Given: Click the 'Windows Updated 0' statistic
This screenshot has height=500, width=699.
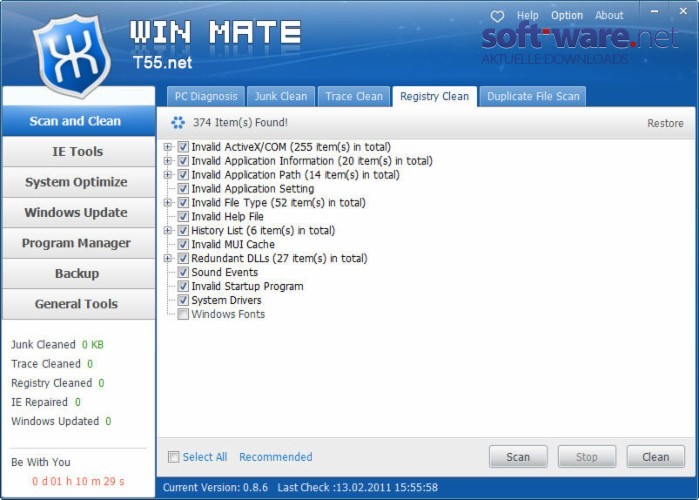Looking at the screenshot, I should 61,421.
